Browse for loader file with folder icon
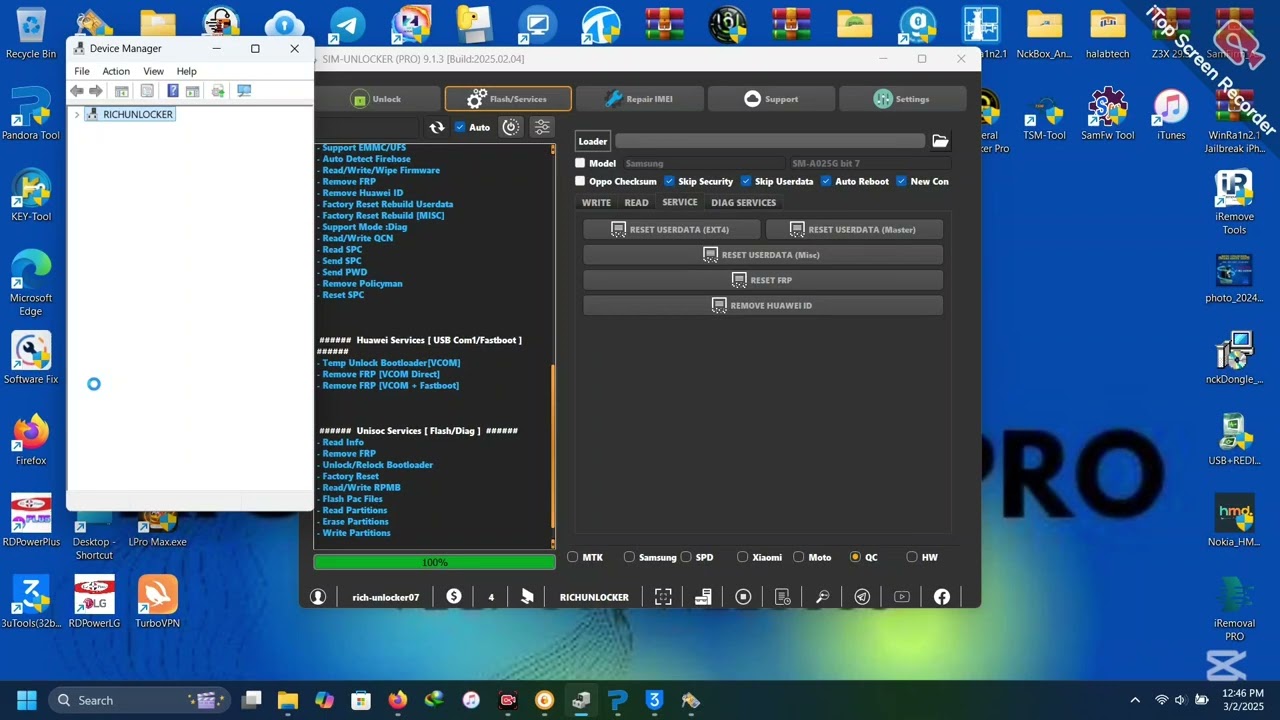The image size is (1280, 720). pos(940,141)
